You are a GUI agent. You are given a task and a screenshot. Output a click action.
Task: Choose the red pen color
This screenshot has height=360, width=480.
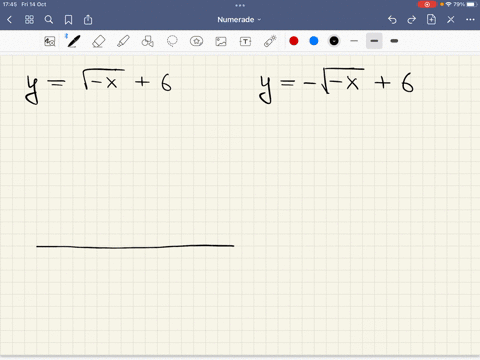pos(294,41)
